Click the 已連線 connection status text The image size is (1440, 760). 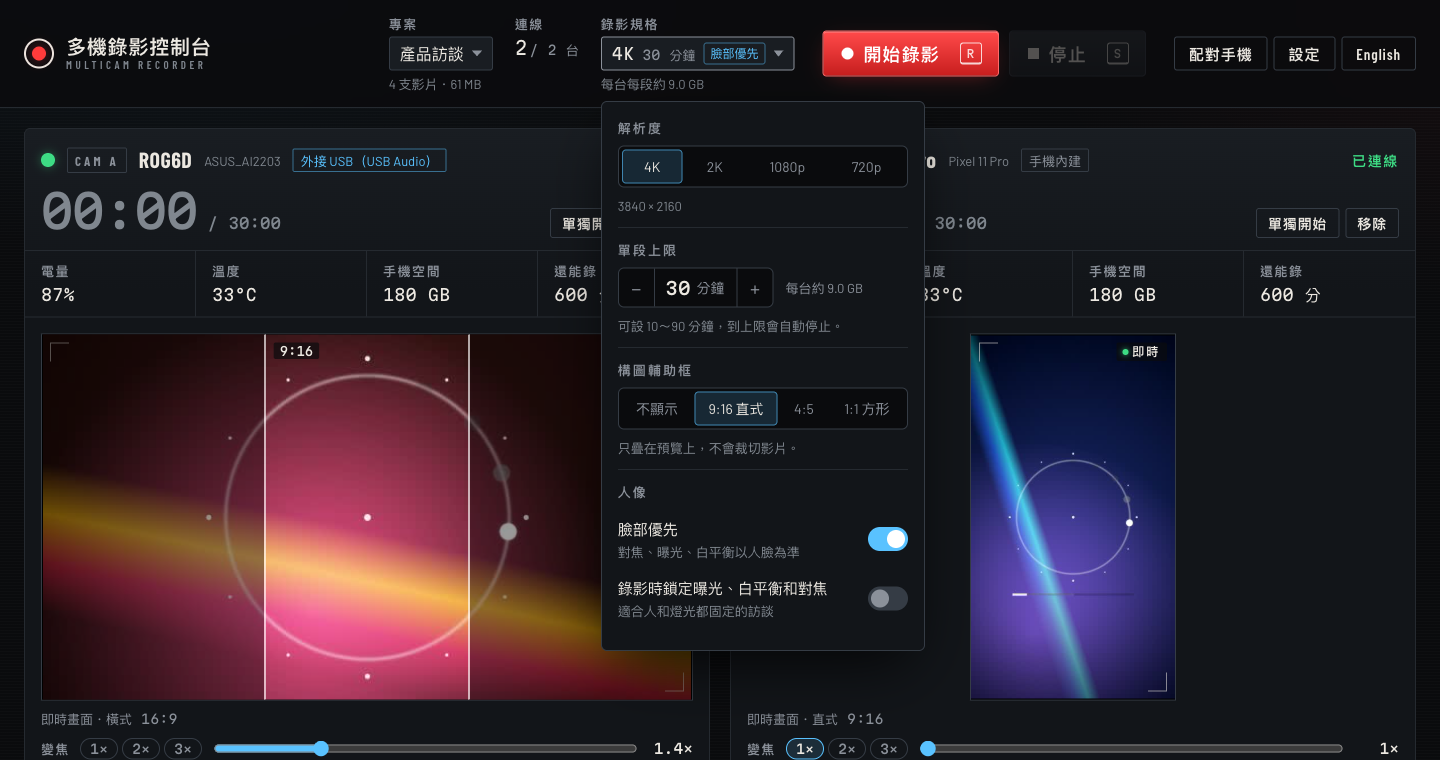tap(1375, 160)
